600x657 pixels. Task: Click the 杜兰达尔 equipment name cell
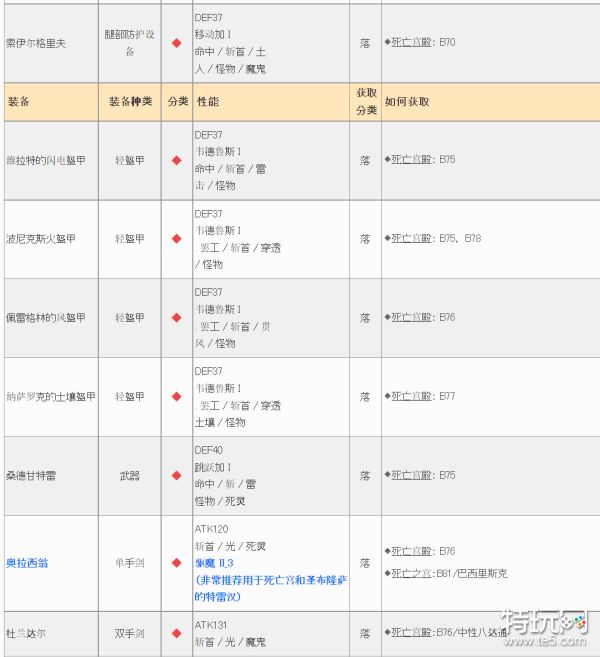[25, 633]
